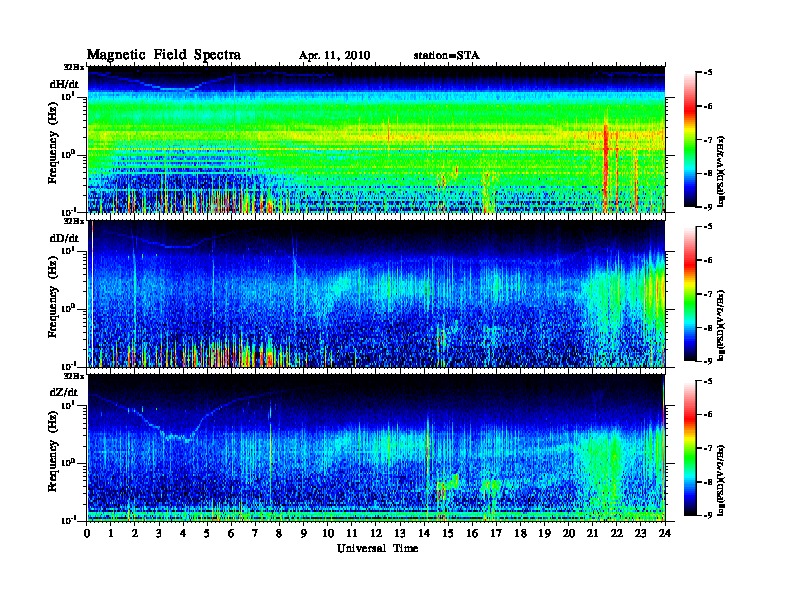Click the 'dD/dt' panel label
The image size is (792, 612).
pos(64,238)
